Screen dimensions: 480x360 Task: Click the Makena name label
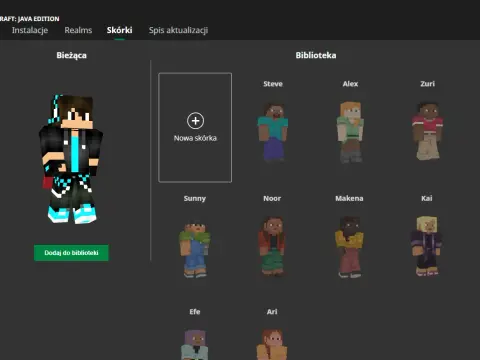(349, 198)
